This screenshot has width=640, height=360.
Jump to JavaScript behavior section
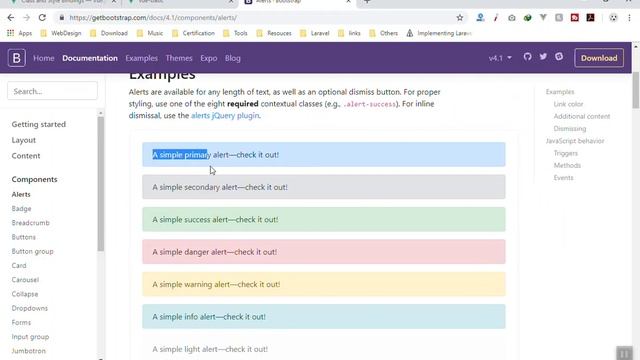pyautogui.click(x=575, y=141)
